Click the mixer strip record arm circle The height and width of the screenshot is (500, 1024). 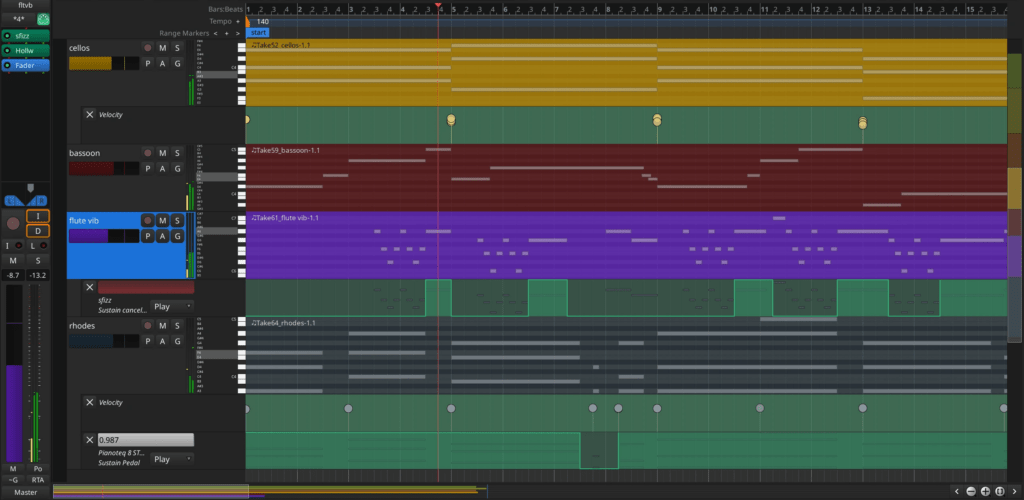pyautogui.click(x=13, y=223)
